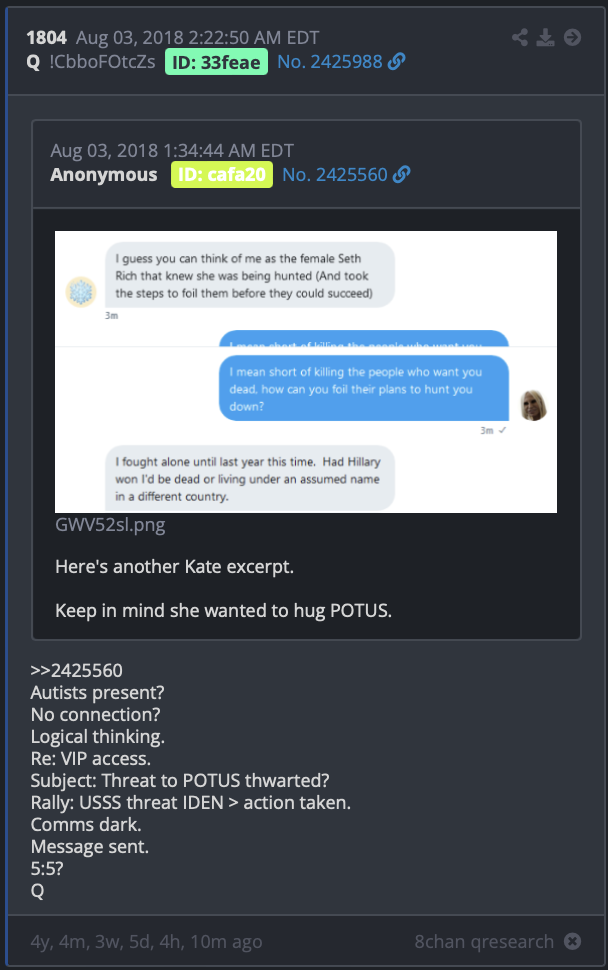The width and height of the screenshot is (608, 970).
Task: Click the Q !CbboFOtcZs tripcode name
Action: [x=91, y=62]
